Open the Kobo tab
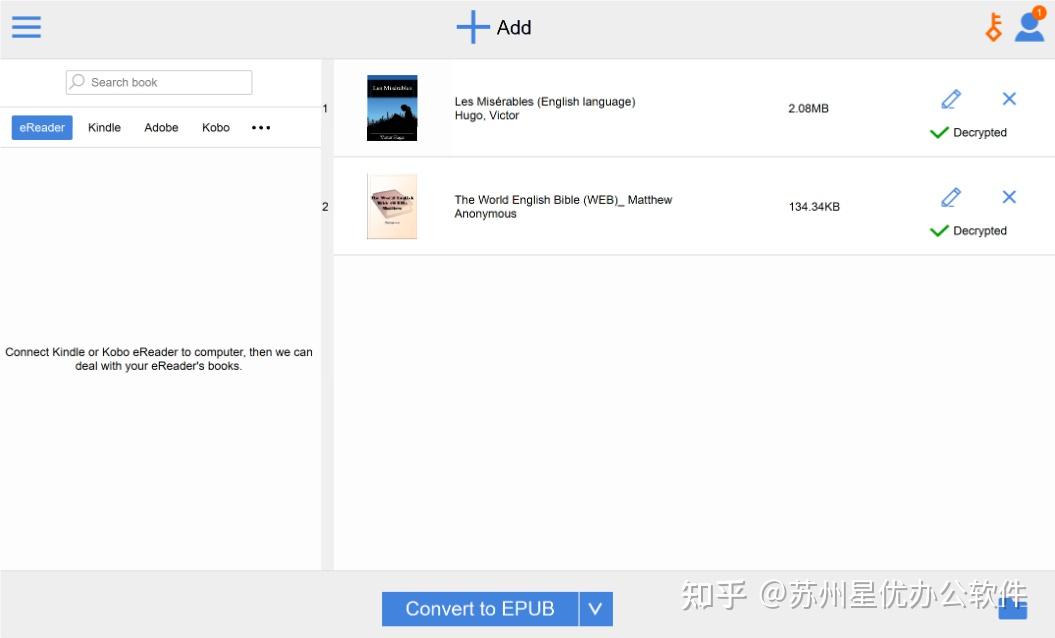Screen dimensions: 1055x638 [215, 127]
